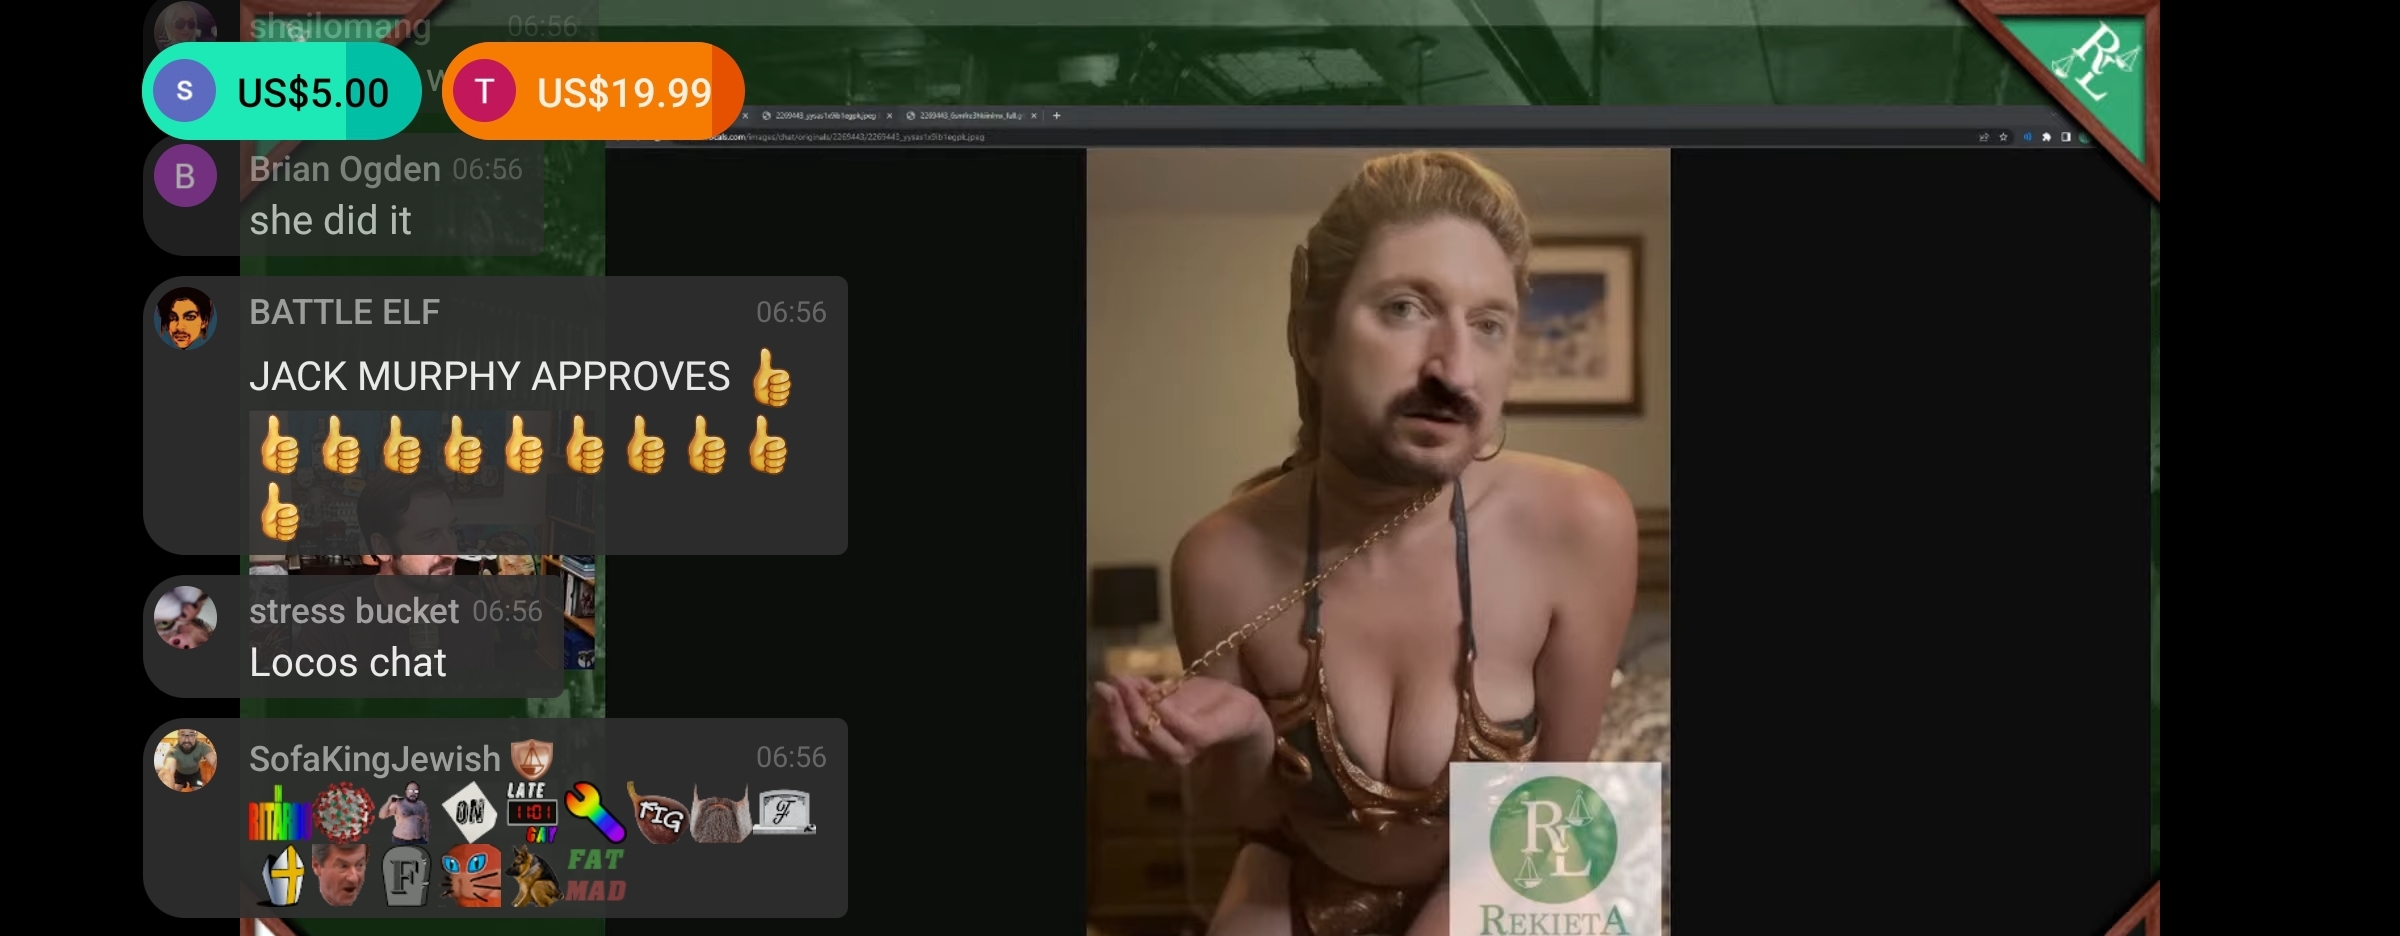Tap the US$19.99 Super Chat chip
This screenshot has width=2400, height=936.
[x=593, y=91]
